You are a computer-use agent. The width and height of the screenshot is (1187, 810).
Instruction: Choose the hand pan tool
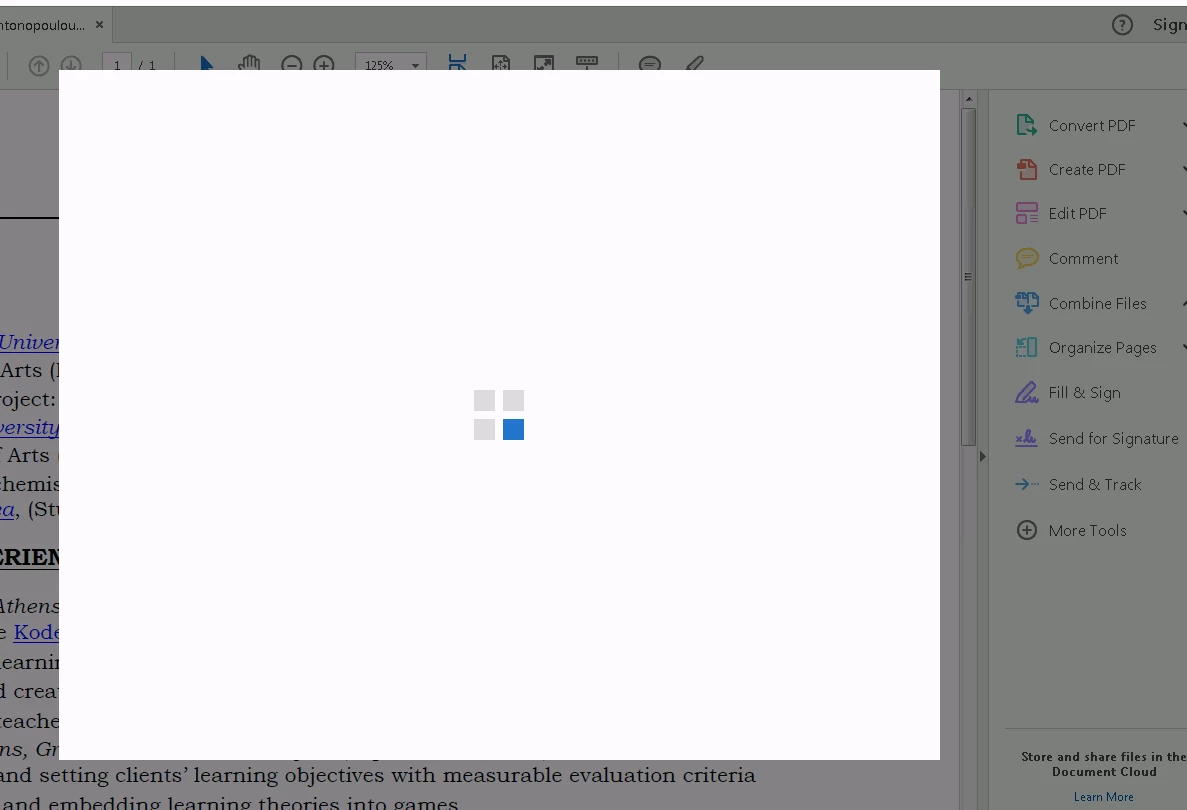pos(248,64)
